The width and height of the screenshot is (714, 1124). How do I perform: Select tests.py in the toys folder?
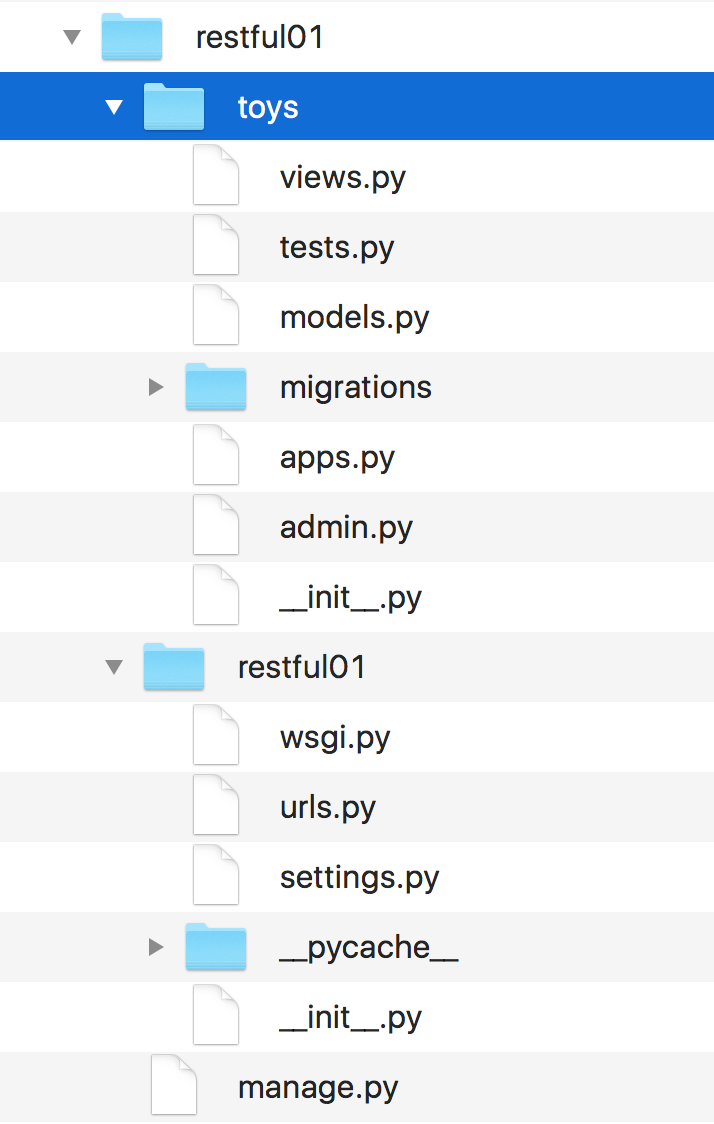357,247
